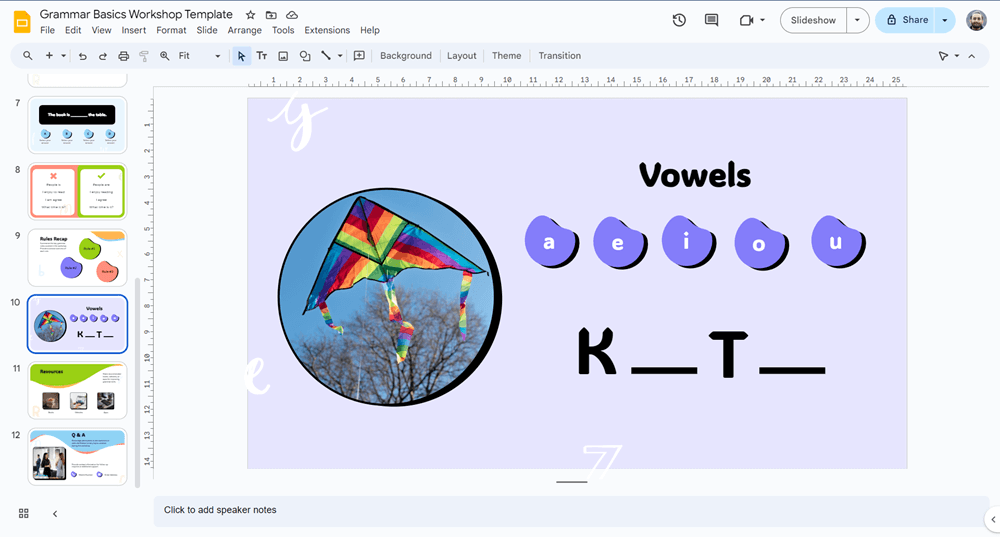Click the Transition button
The image size is (1000, 537).
tap(559, 56)
